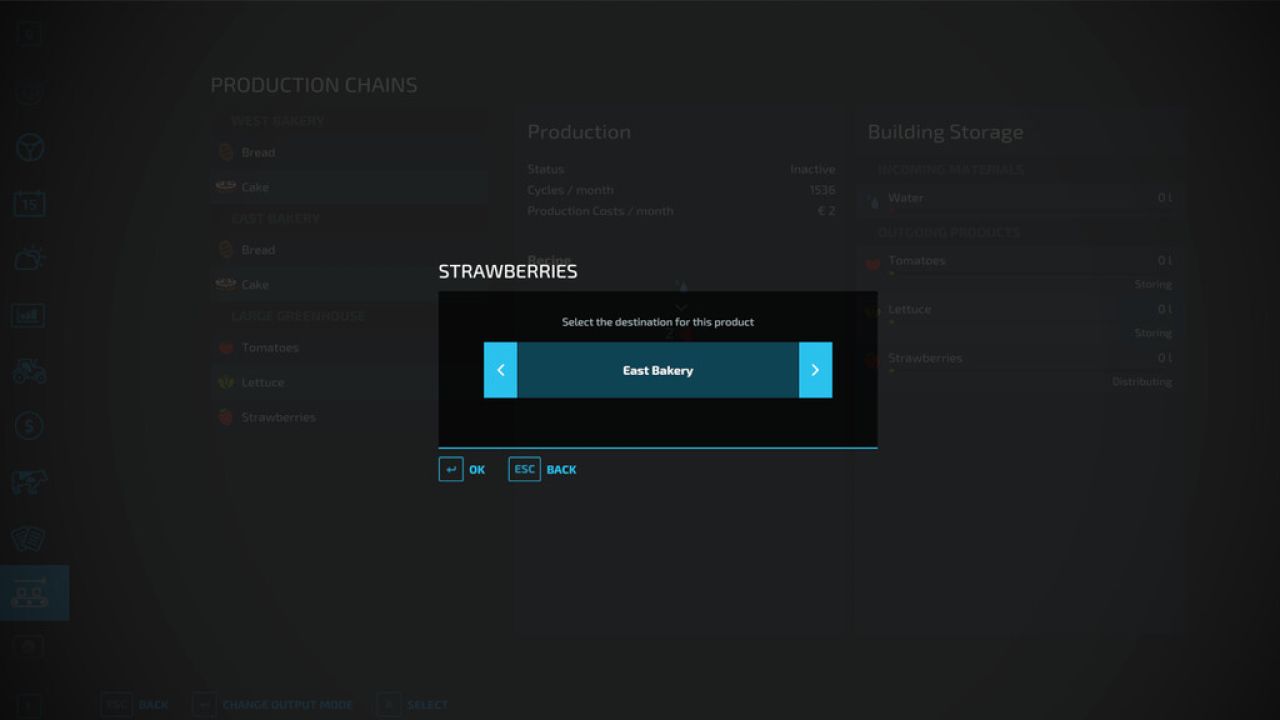Click the 'Distributing' mode under Strawberries

[x=1142, y=382]
